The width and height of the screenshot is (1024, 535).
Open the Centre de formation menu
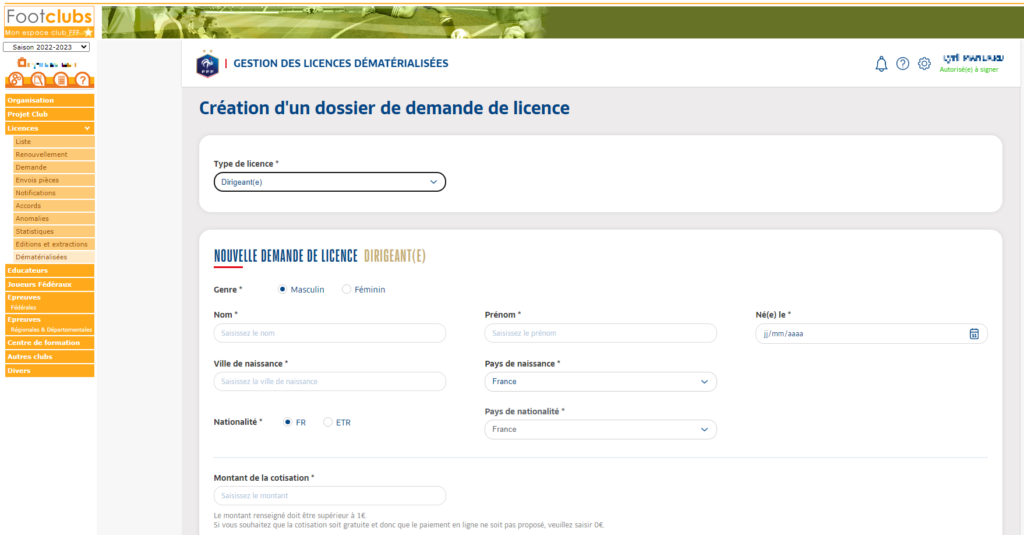tap(50, 342)
